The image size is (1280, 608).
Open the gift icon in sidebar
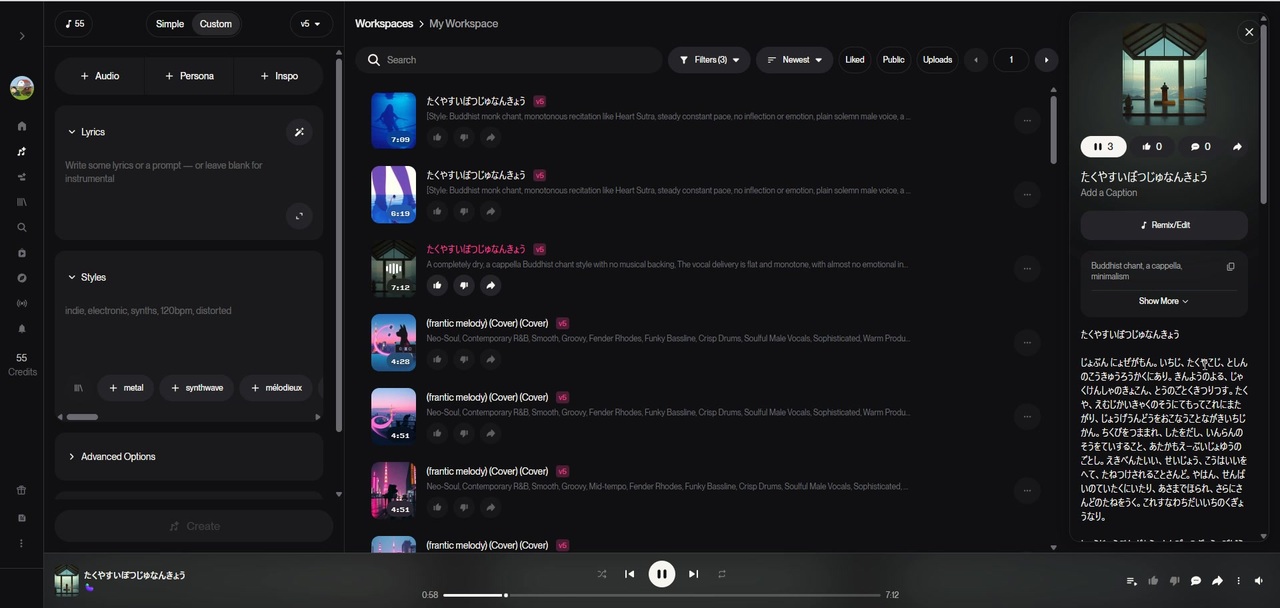22,491
